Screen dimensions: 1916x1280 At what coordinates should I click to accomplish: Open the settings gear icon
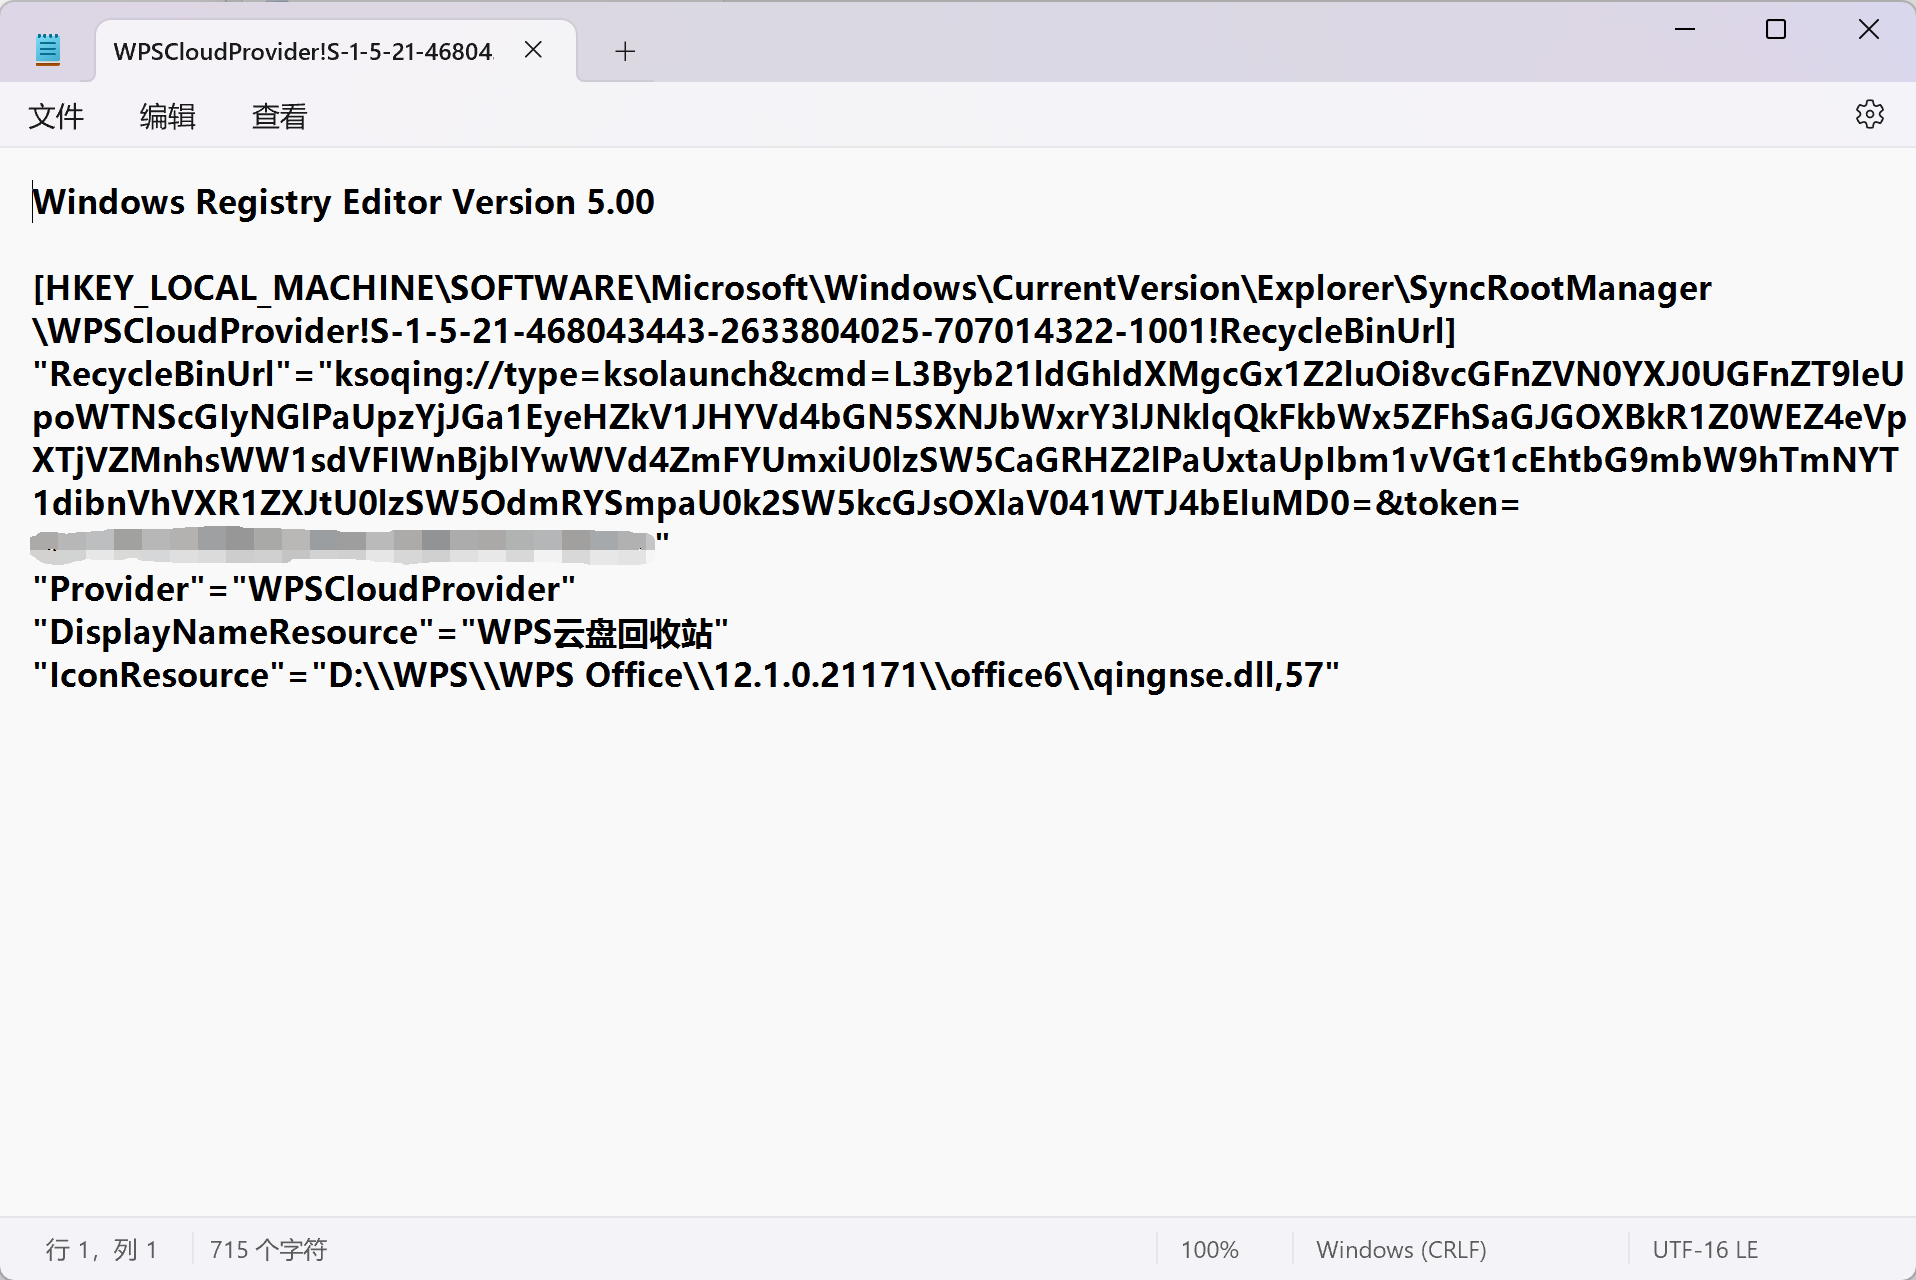1869,115
